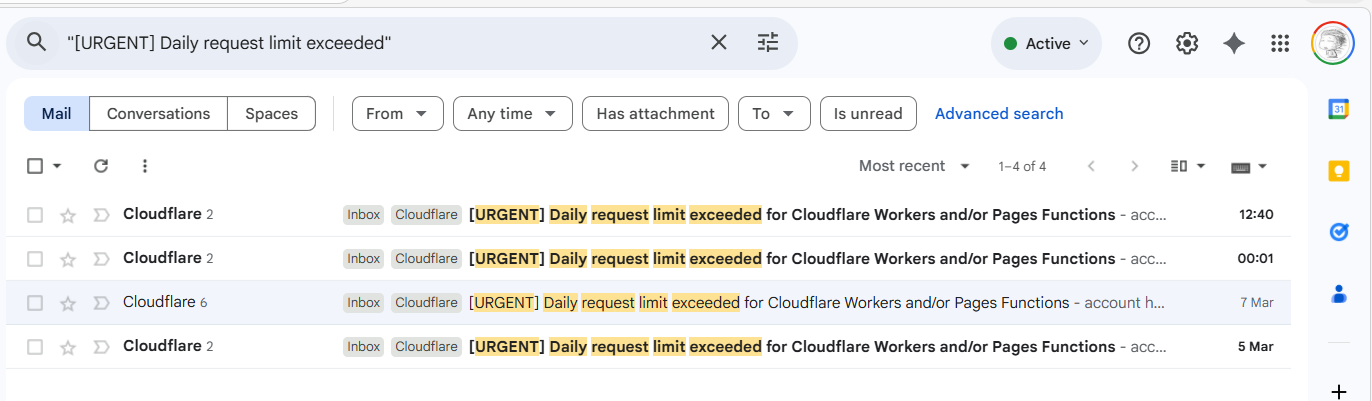Clear the search query with the X icon
Screen dimensions: 1372x401
point(719,42)
